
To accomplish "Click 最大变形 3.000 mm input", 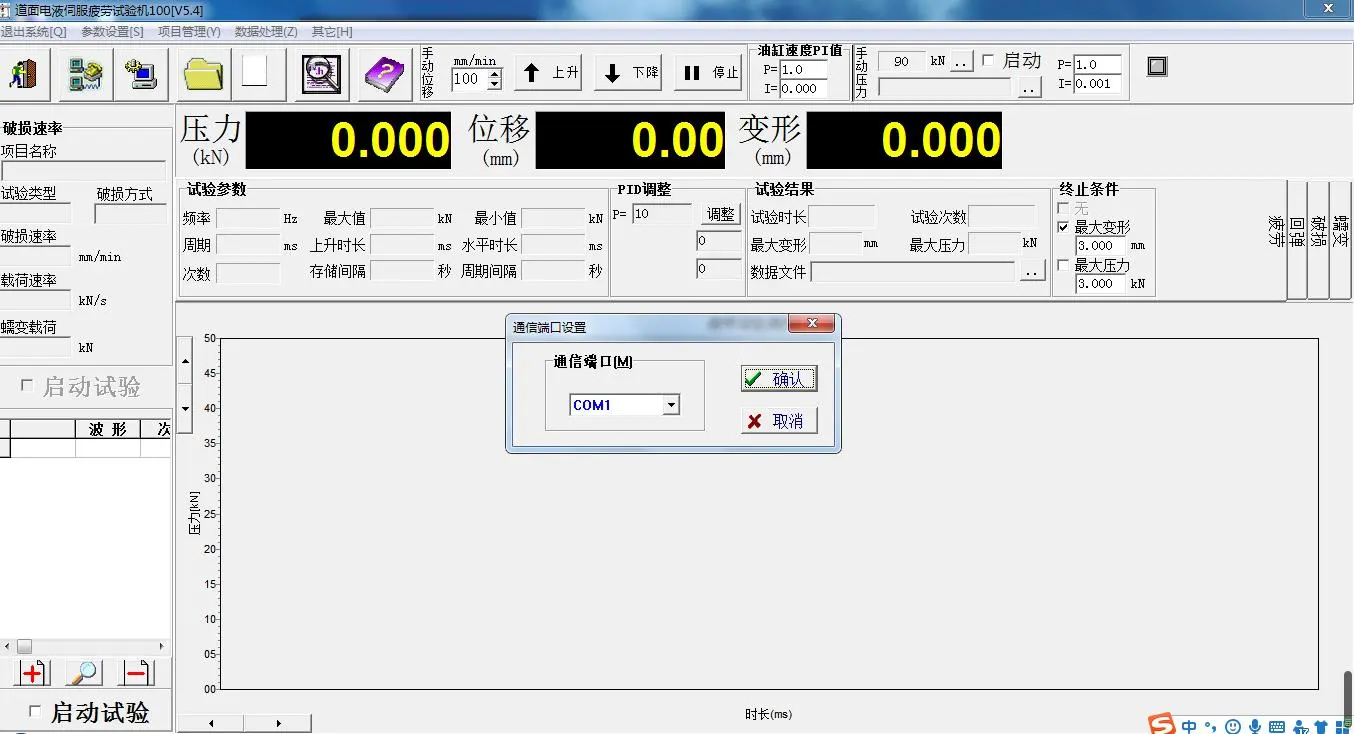I will [x=1101, y=246].
